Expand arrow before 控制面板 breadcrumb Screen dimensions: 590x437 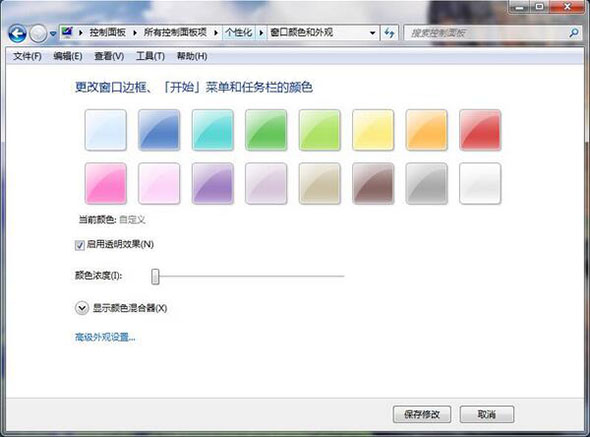tap(81, 33)
